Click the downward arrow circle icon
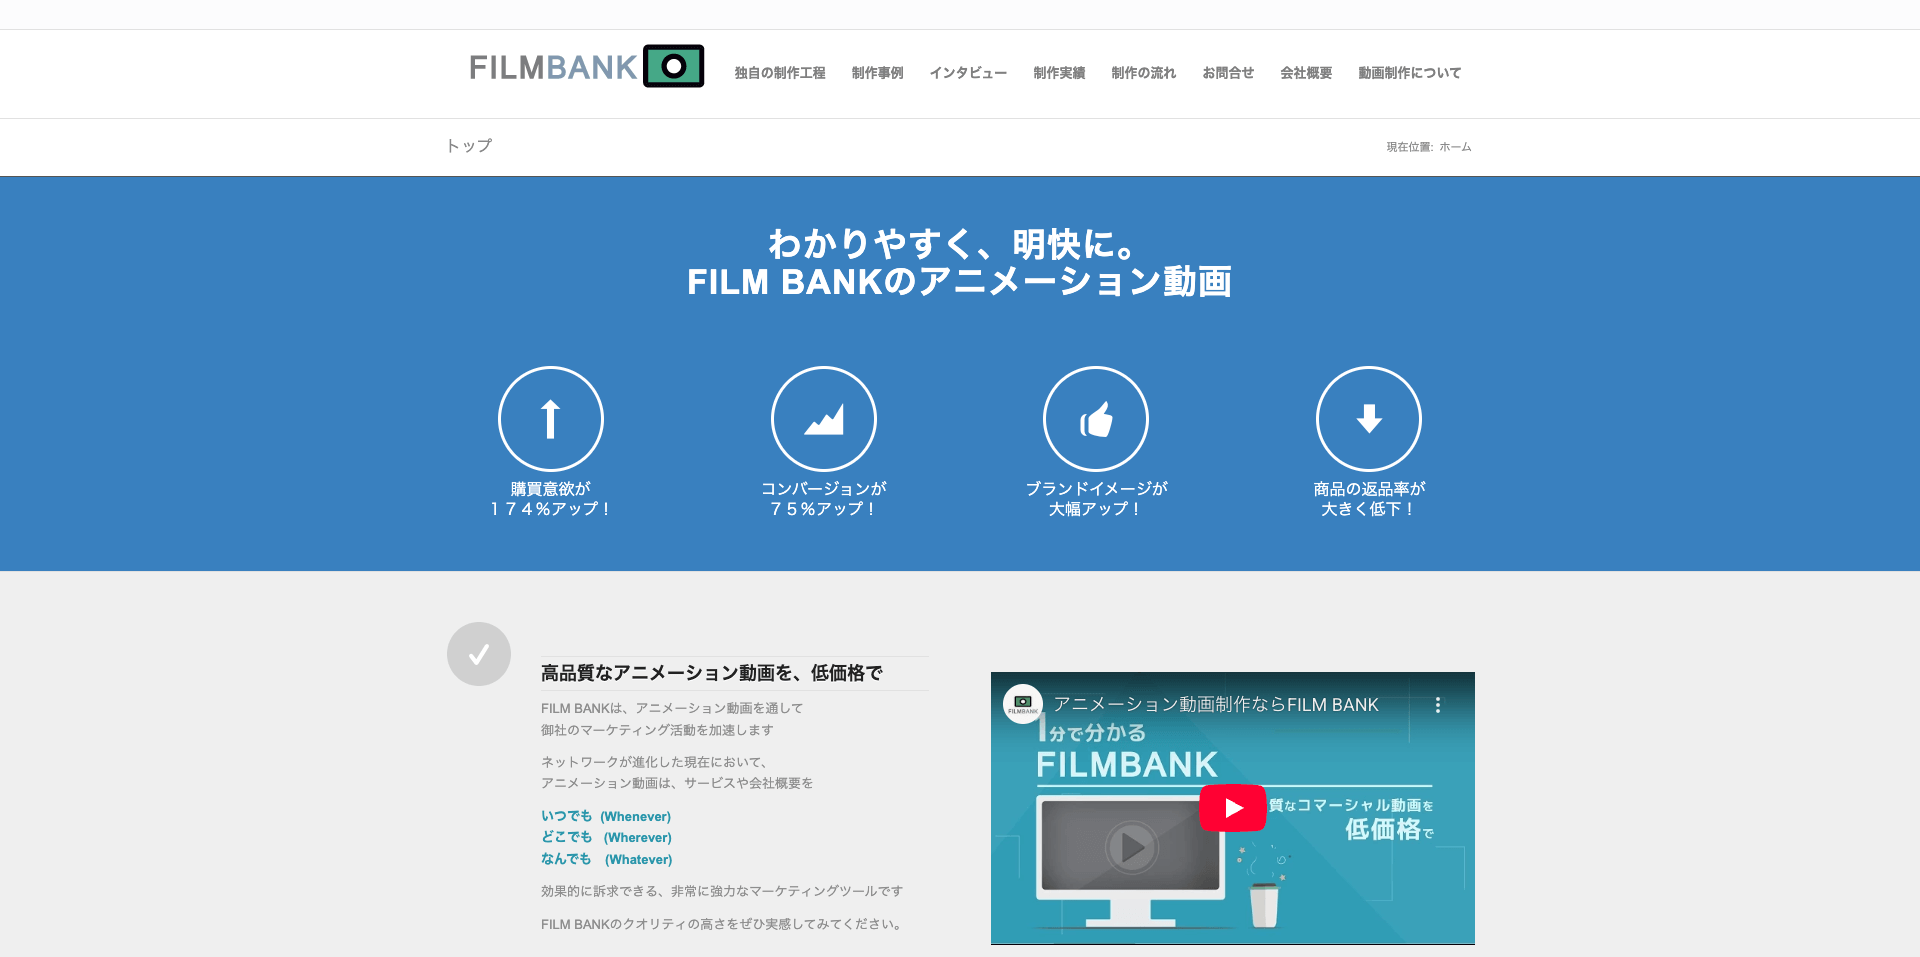Screen dimensions: 1920x957 coord(1369,419)
